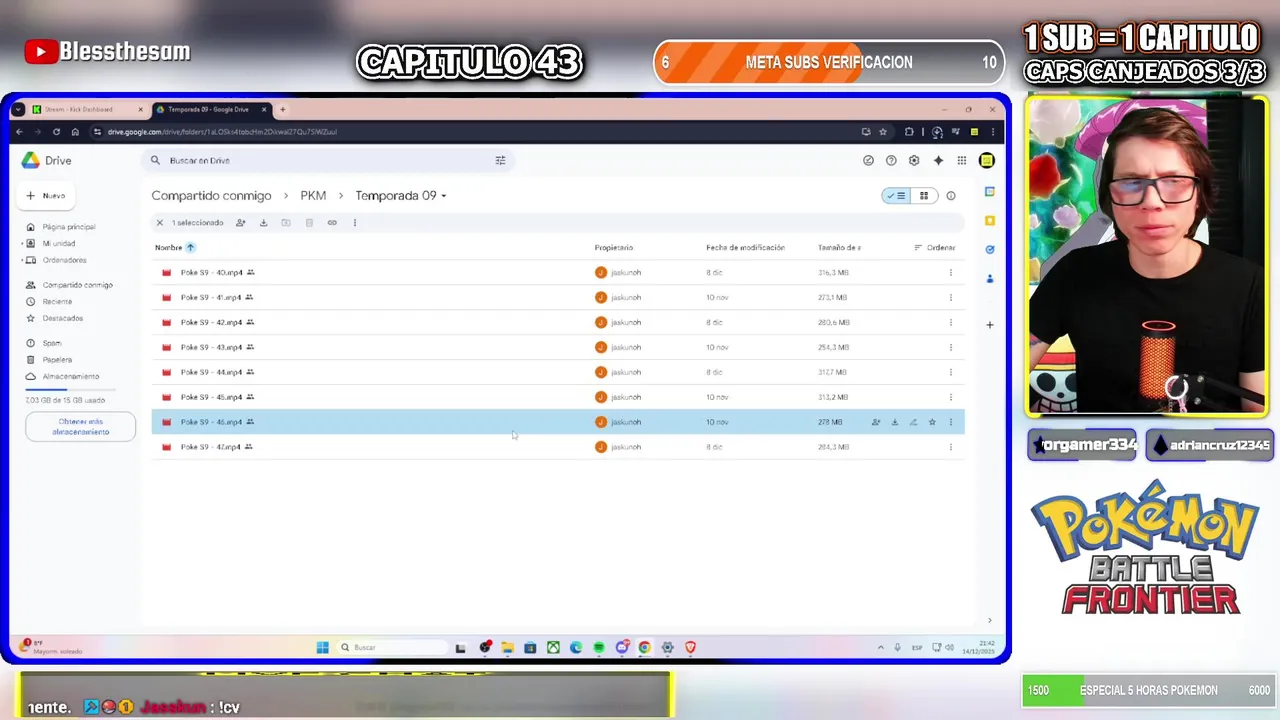
Task: Click the storage usage progress bar
Action: coord(70,389)
